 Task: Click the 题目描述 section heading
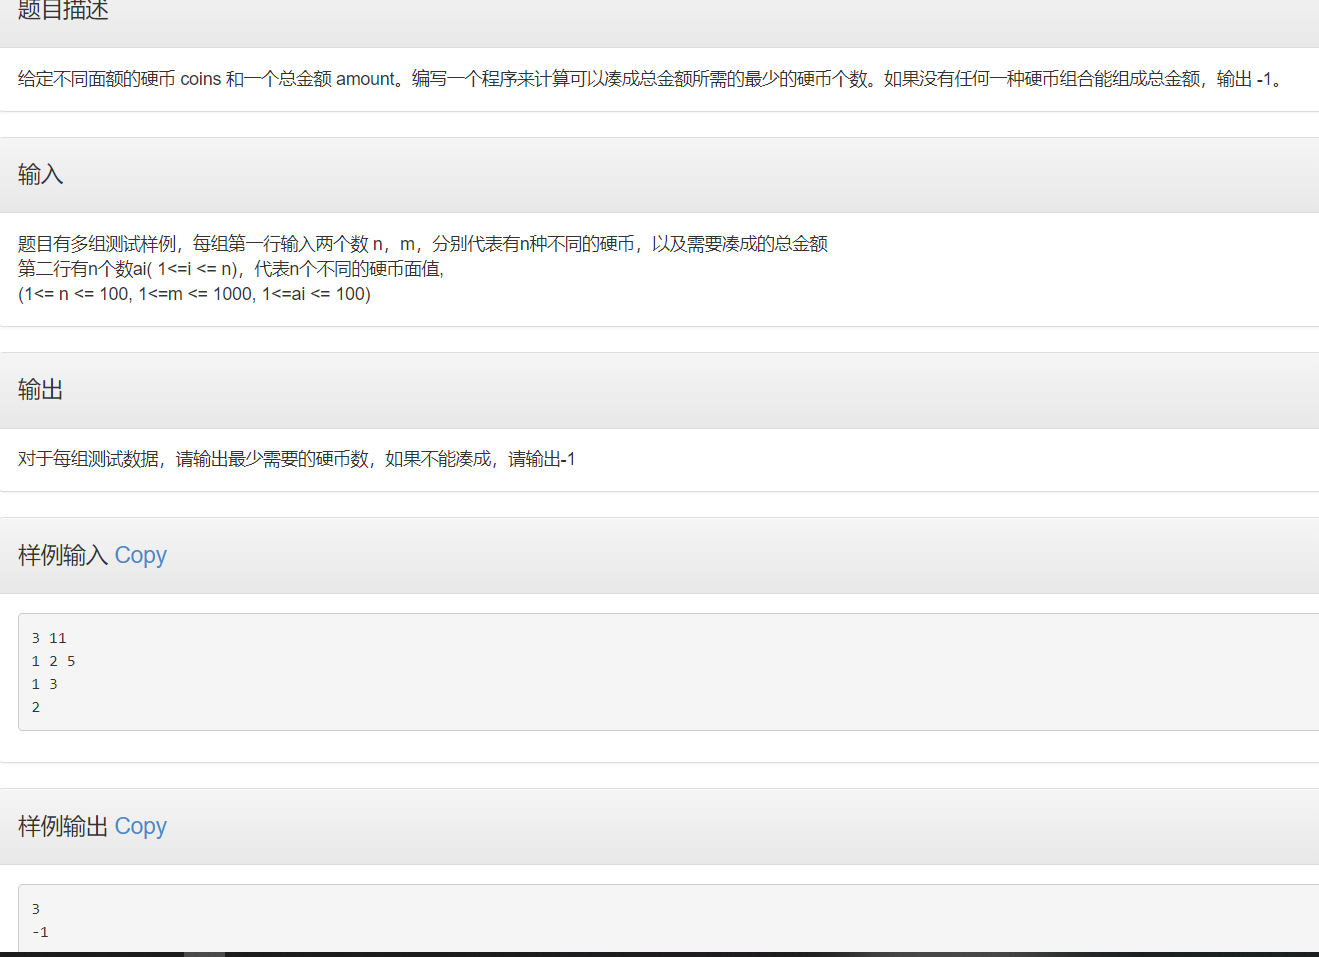63,10
